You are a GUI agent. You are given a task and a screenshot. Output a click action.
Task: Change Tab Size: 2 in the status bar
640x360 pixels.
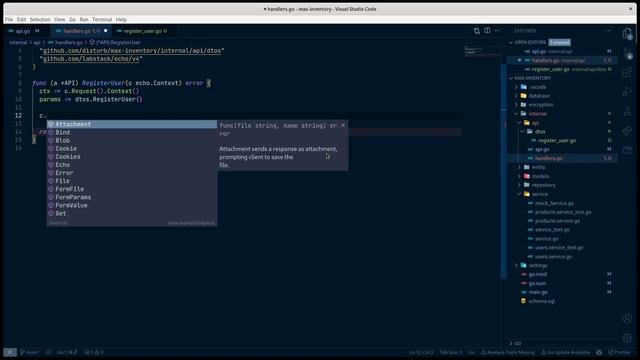pos(451,352)
